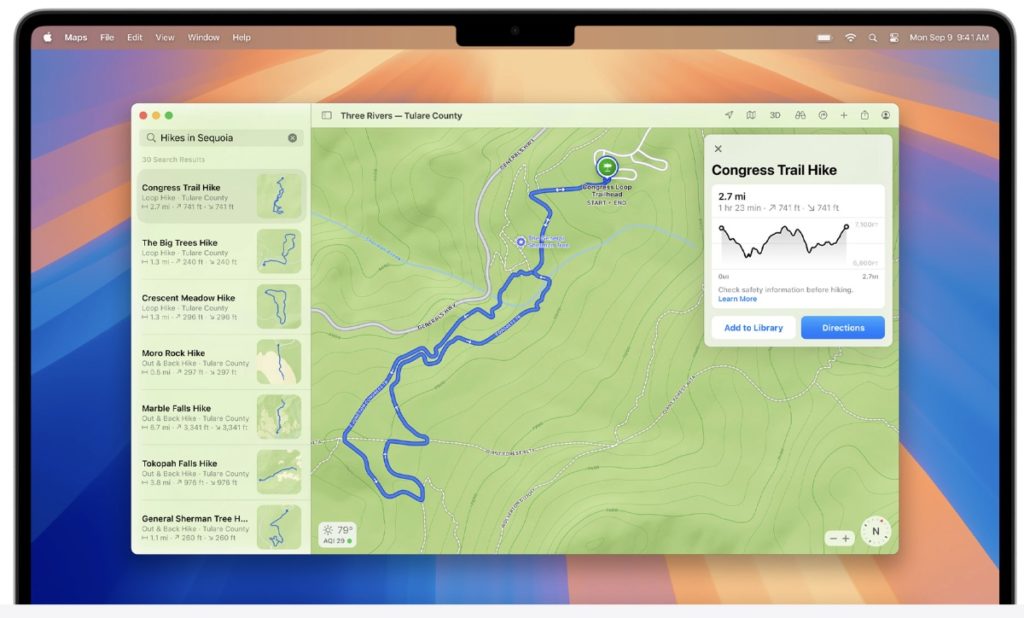Click the plus icon in the toolbar

pyautogui.click(x=843, y=116)
